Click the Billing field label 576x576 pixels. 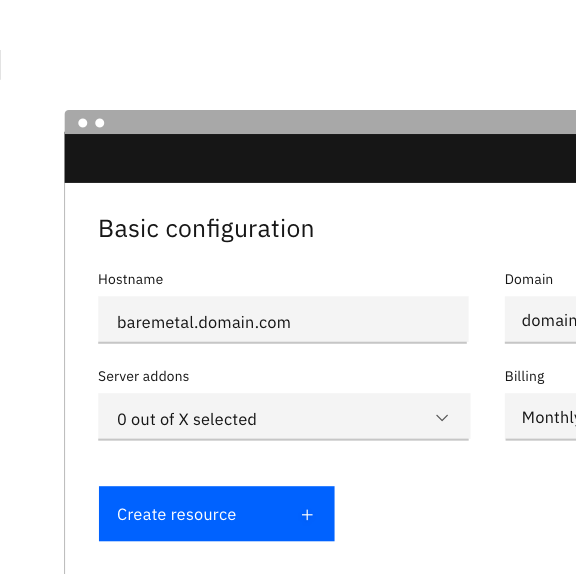(525, 377)
